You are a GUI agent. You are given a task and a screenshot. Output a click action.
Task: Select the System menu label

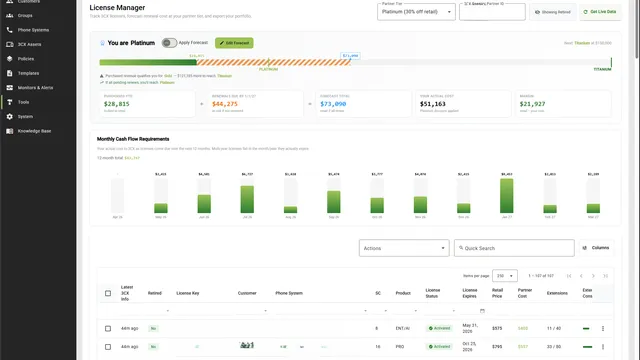pyautogui.click(x=25, y=117)
